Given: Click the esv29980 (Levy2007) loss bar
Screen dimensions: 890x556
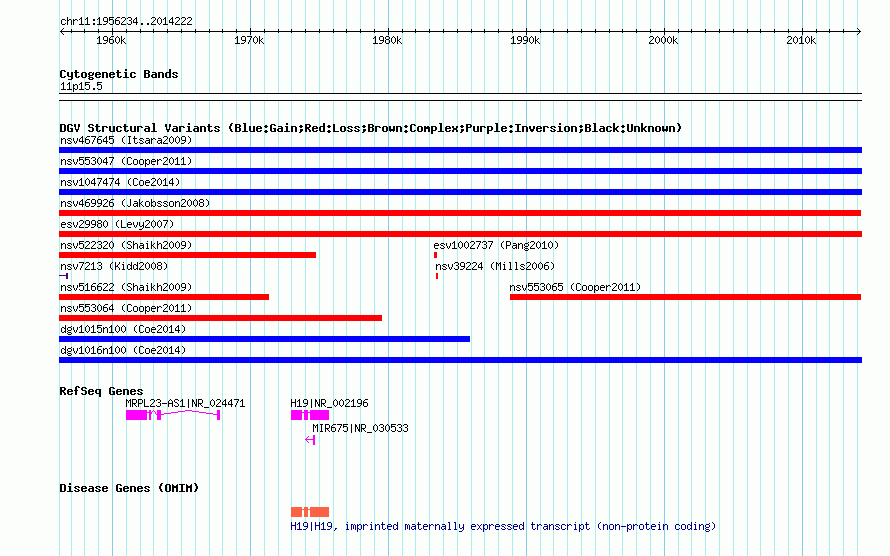Looking at the screenshot, I should point(460,234).
